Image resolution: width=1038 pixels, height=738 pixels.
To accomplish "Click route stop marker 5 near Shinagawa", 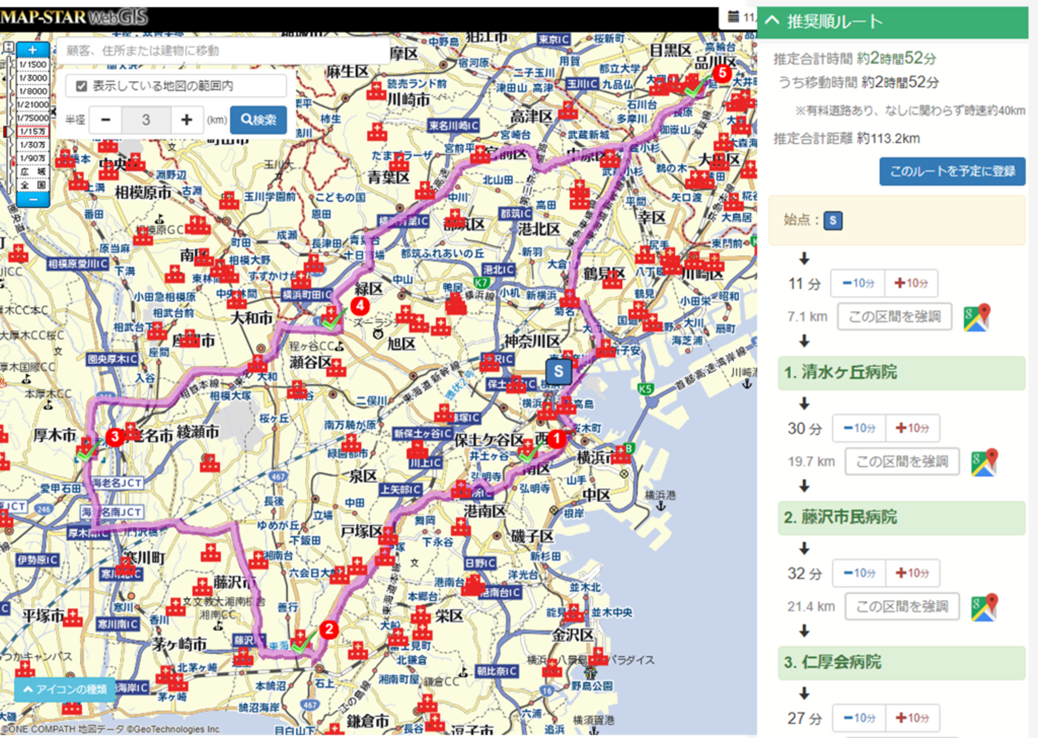I will (x=722, y=73).
